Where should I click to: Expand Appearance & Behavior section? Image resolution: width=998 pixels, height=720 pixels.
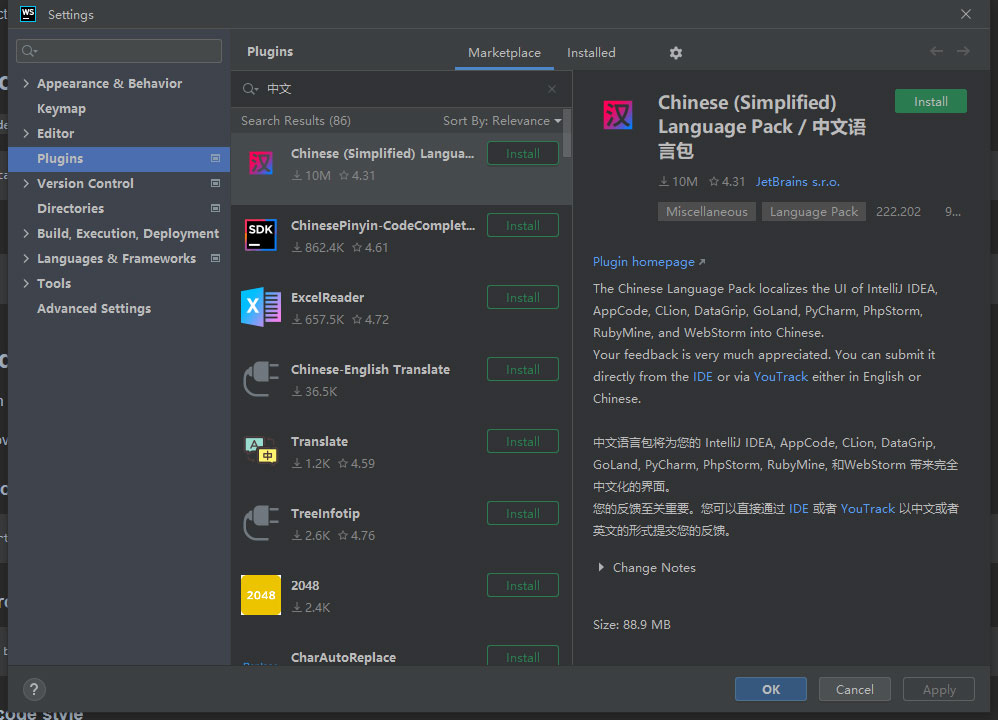point(26,83)
